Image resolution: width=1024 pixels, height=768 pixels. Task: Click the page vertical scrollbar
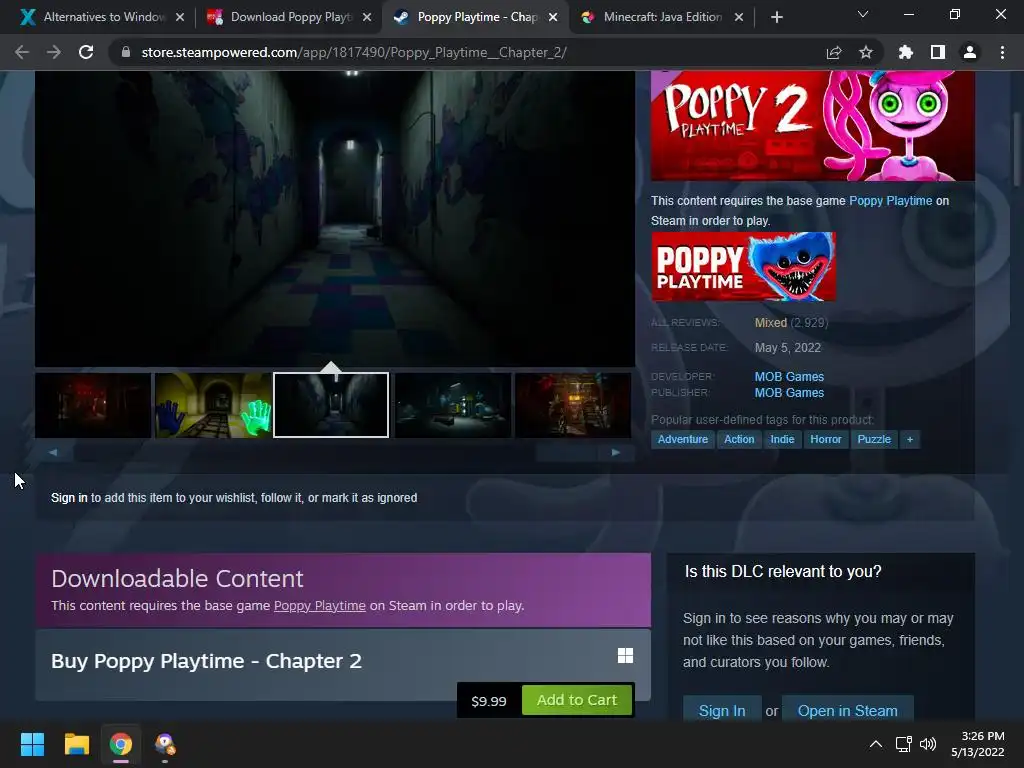(1016, 150)
